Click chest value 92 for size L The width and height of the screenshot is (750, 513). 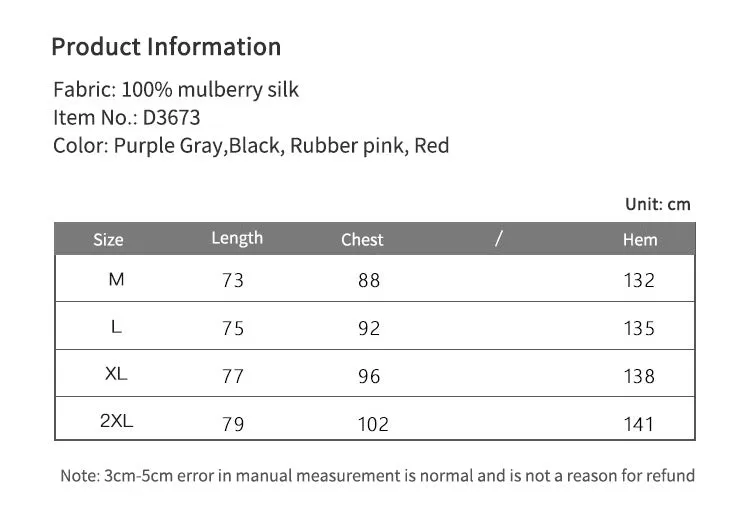tap(369, 328)
